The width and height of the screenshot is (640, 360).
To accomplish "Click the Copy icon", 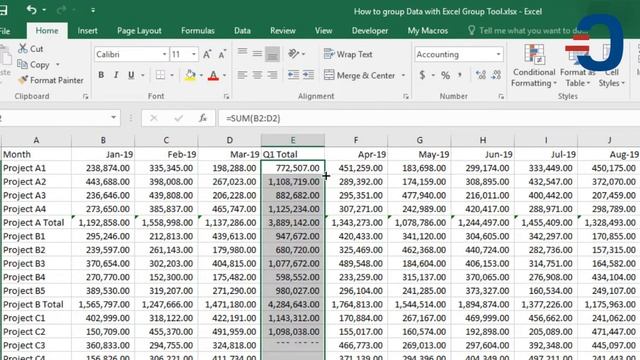I will (x=22, y=64).
